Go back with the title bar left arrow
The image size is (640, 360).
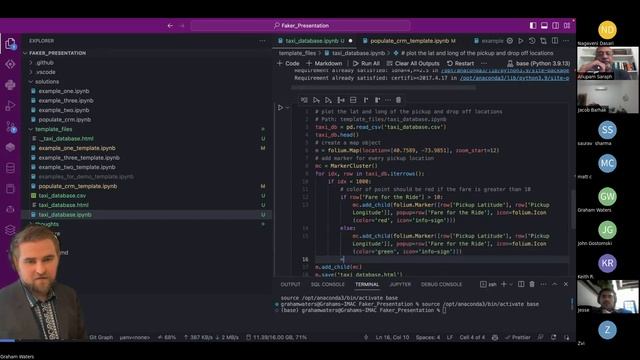[x=170, y=26]
